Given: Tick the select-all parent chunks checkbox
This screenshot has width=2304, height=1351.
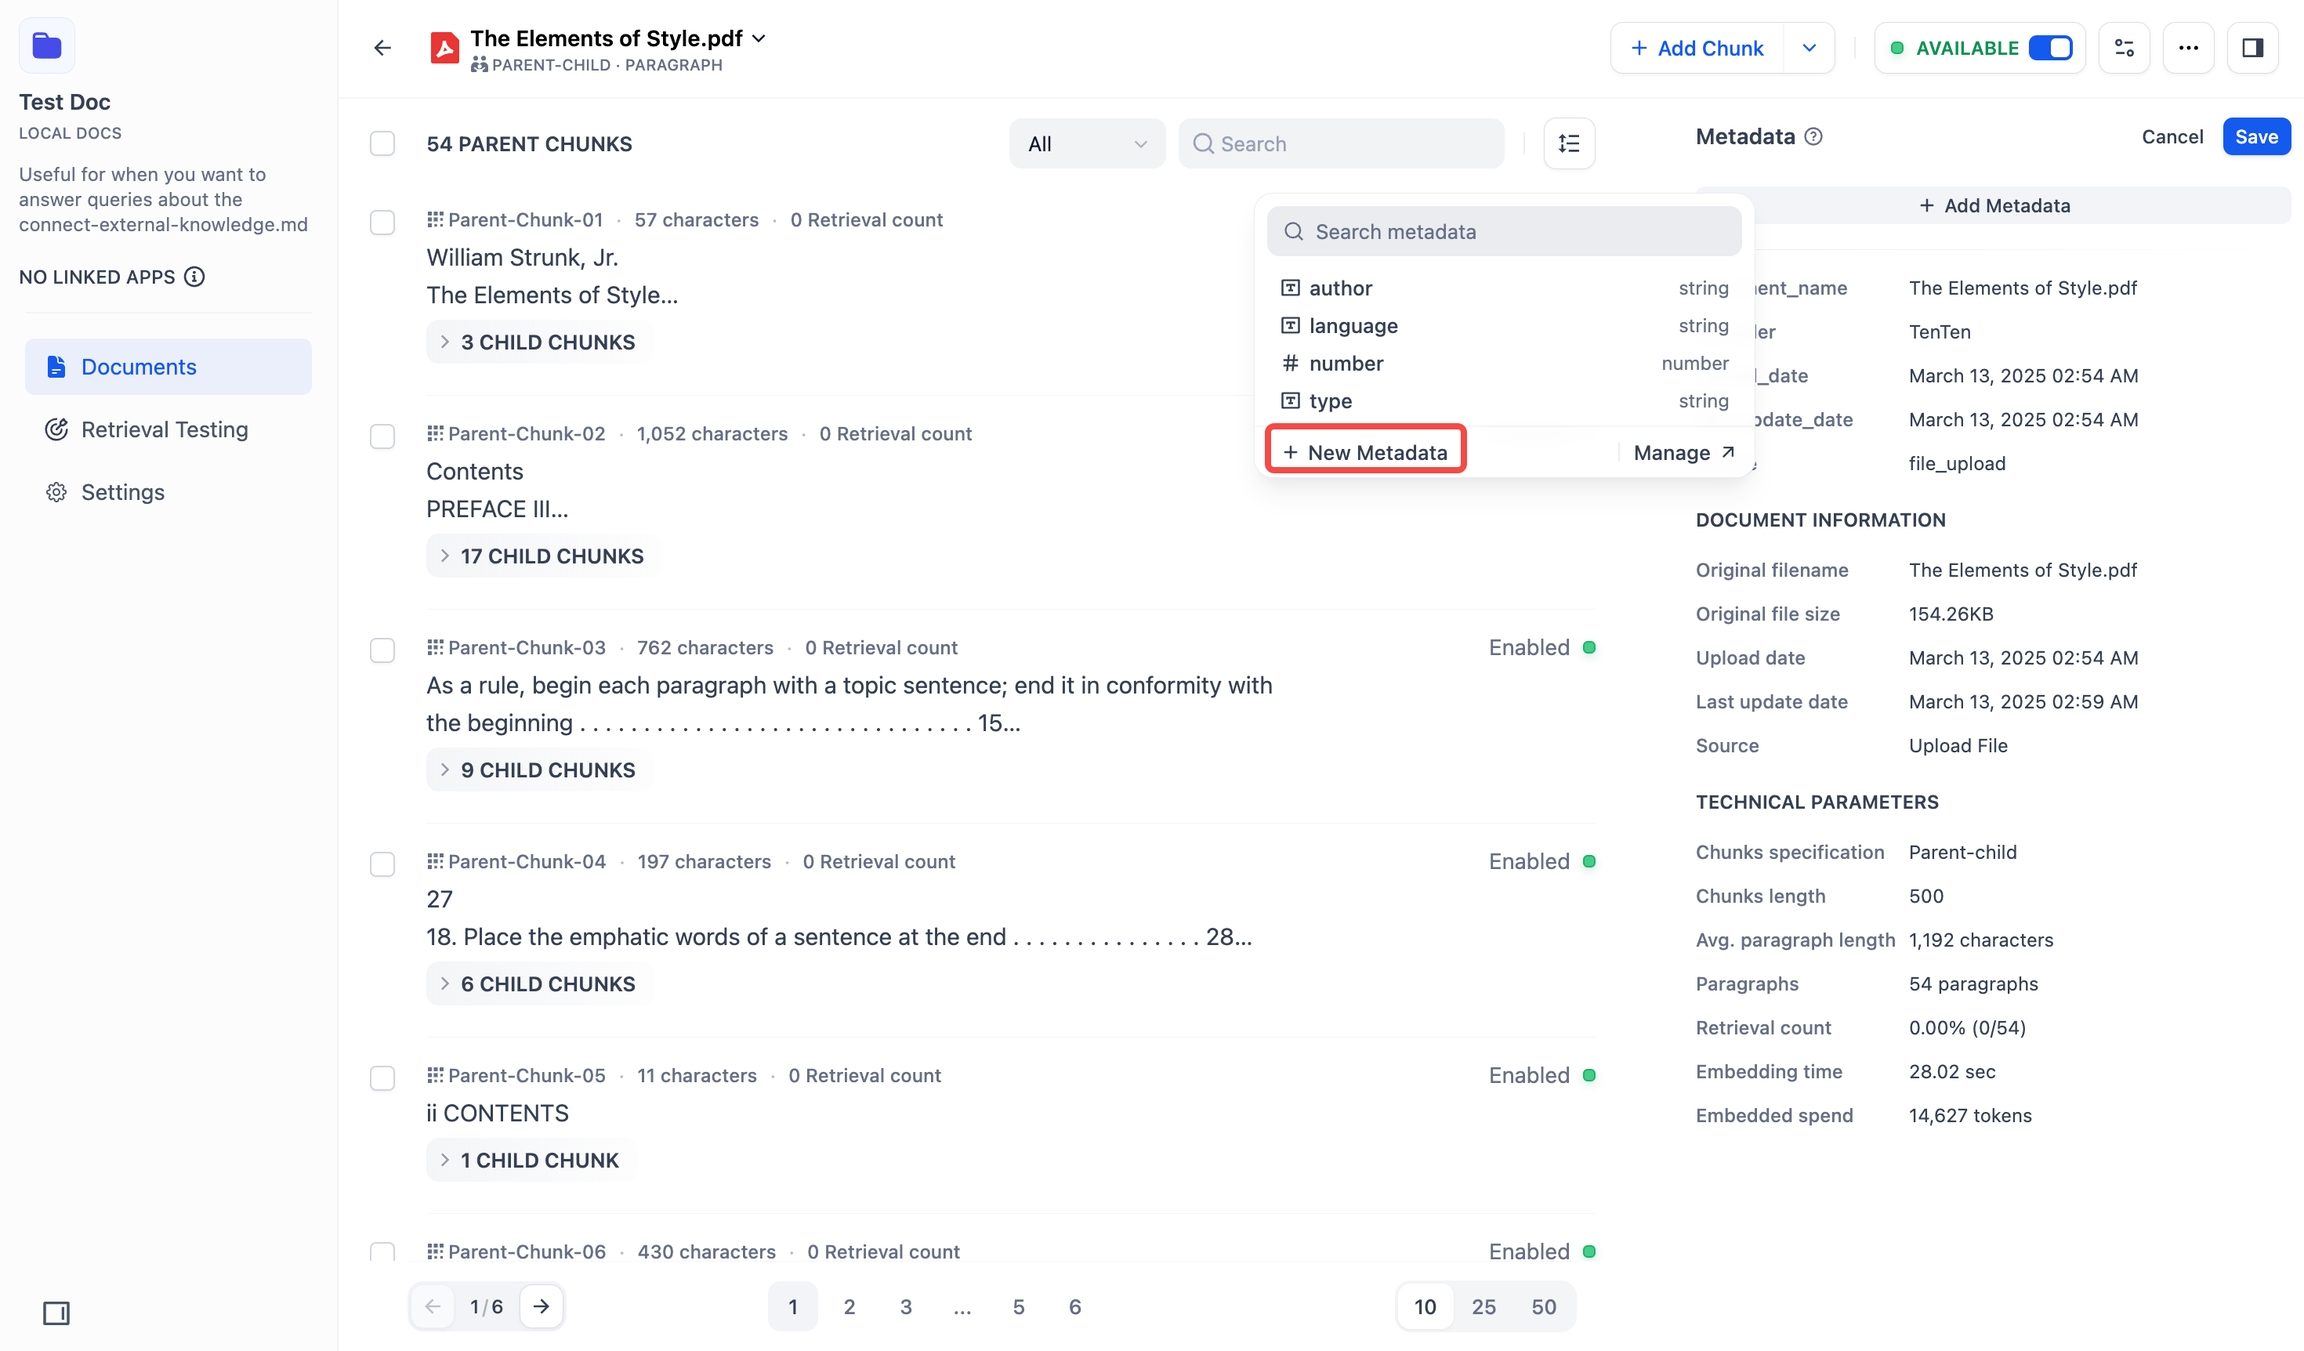Looking at the screenshot, I should pos(382,144).
